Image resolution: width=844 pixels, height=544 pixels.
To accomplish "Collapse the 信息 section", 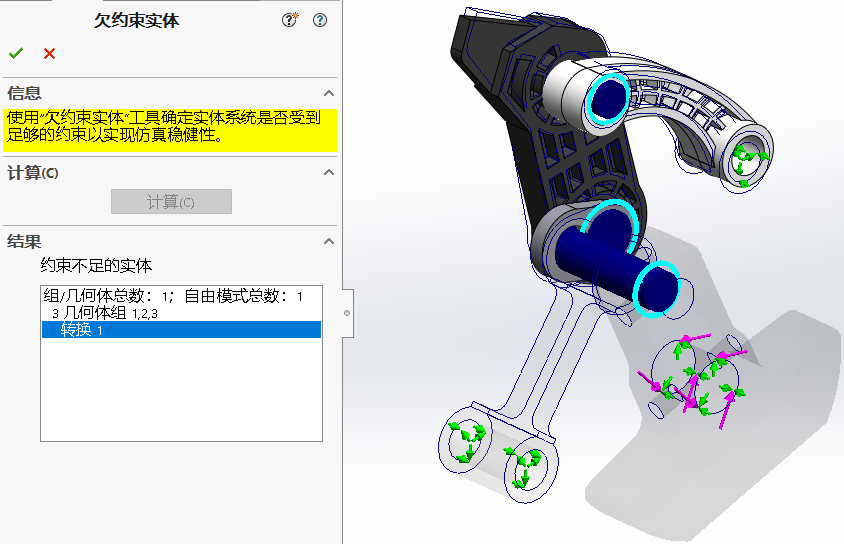I will [328, 93].
